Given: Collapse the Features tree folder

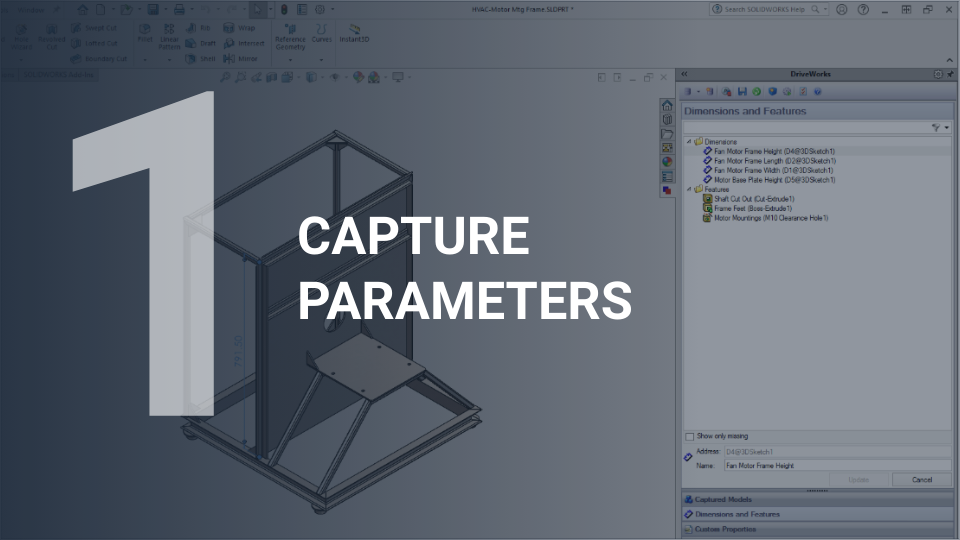Looking at the screenshot, I should pyautogui.click(x=688, y=189).
